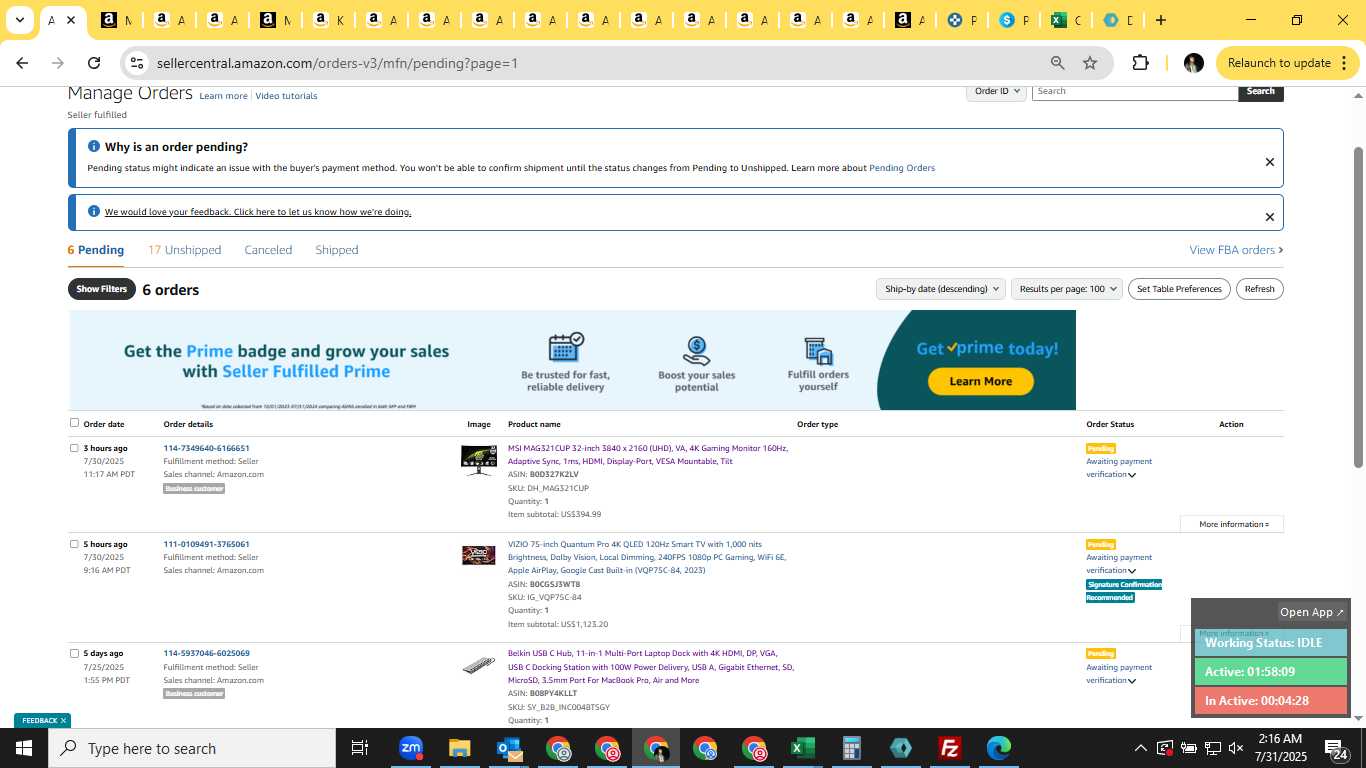The width and height of the screenshot is (1366, 768).
Task: Open Zoom from the taskbar
Action: click(x=411, y=748)
